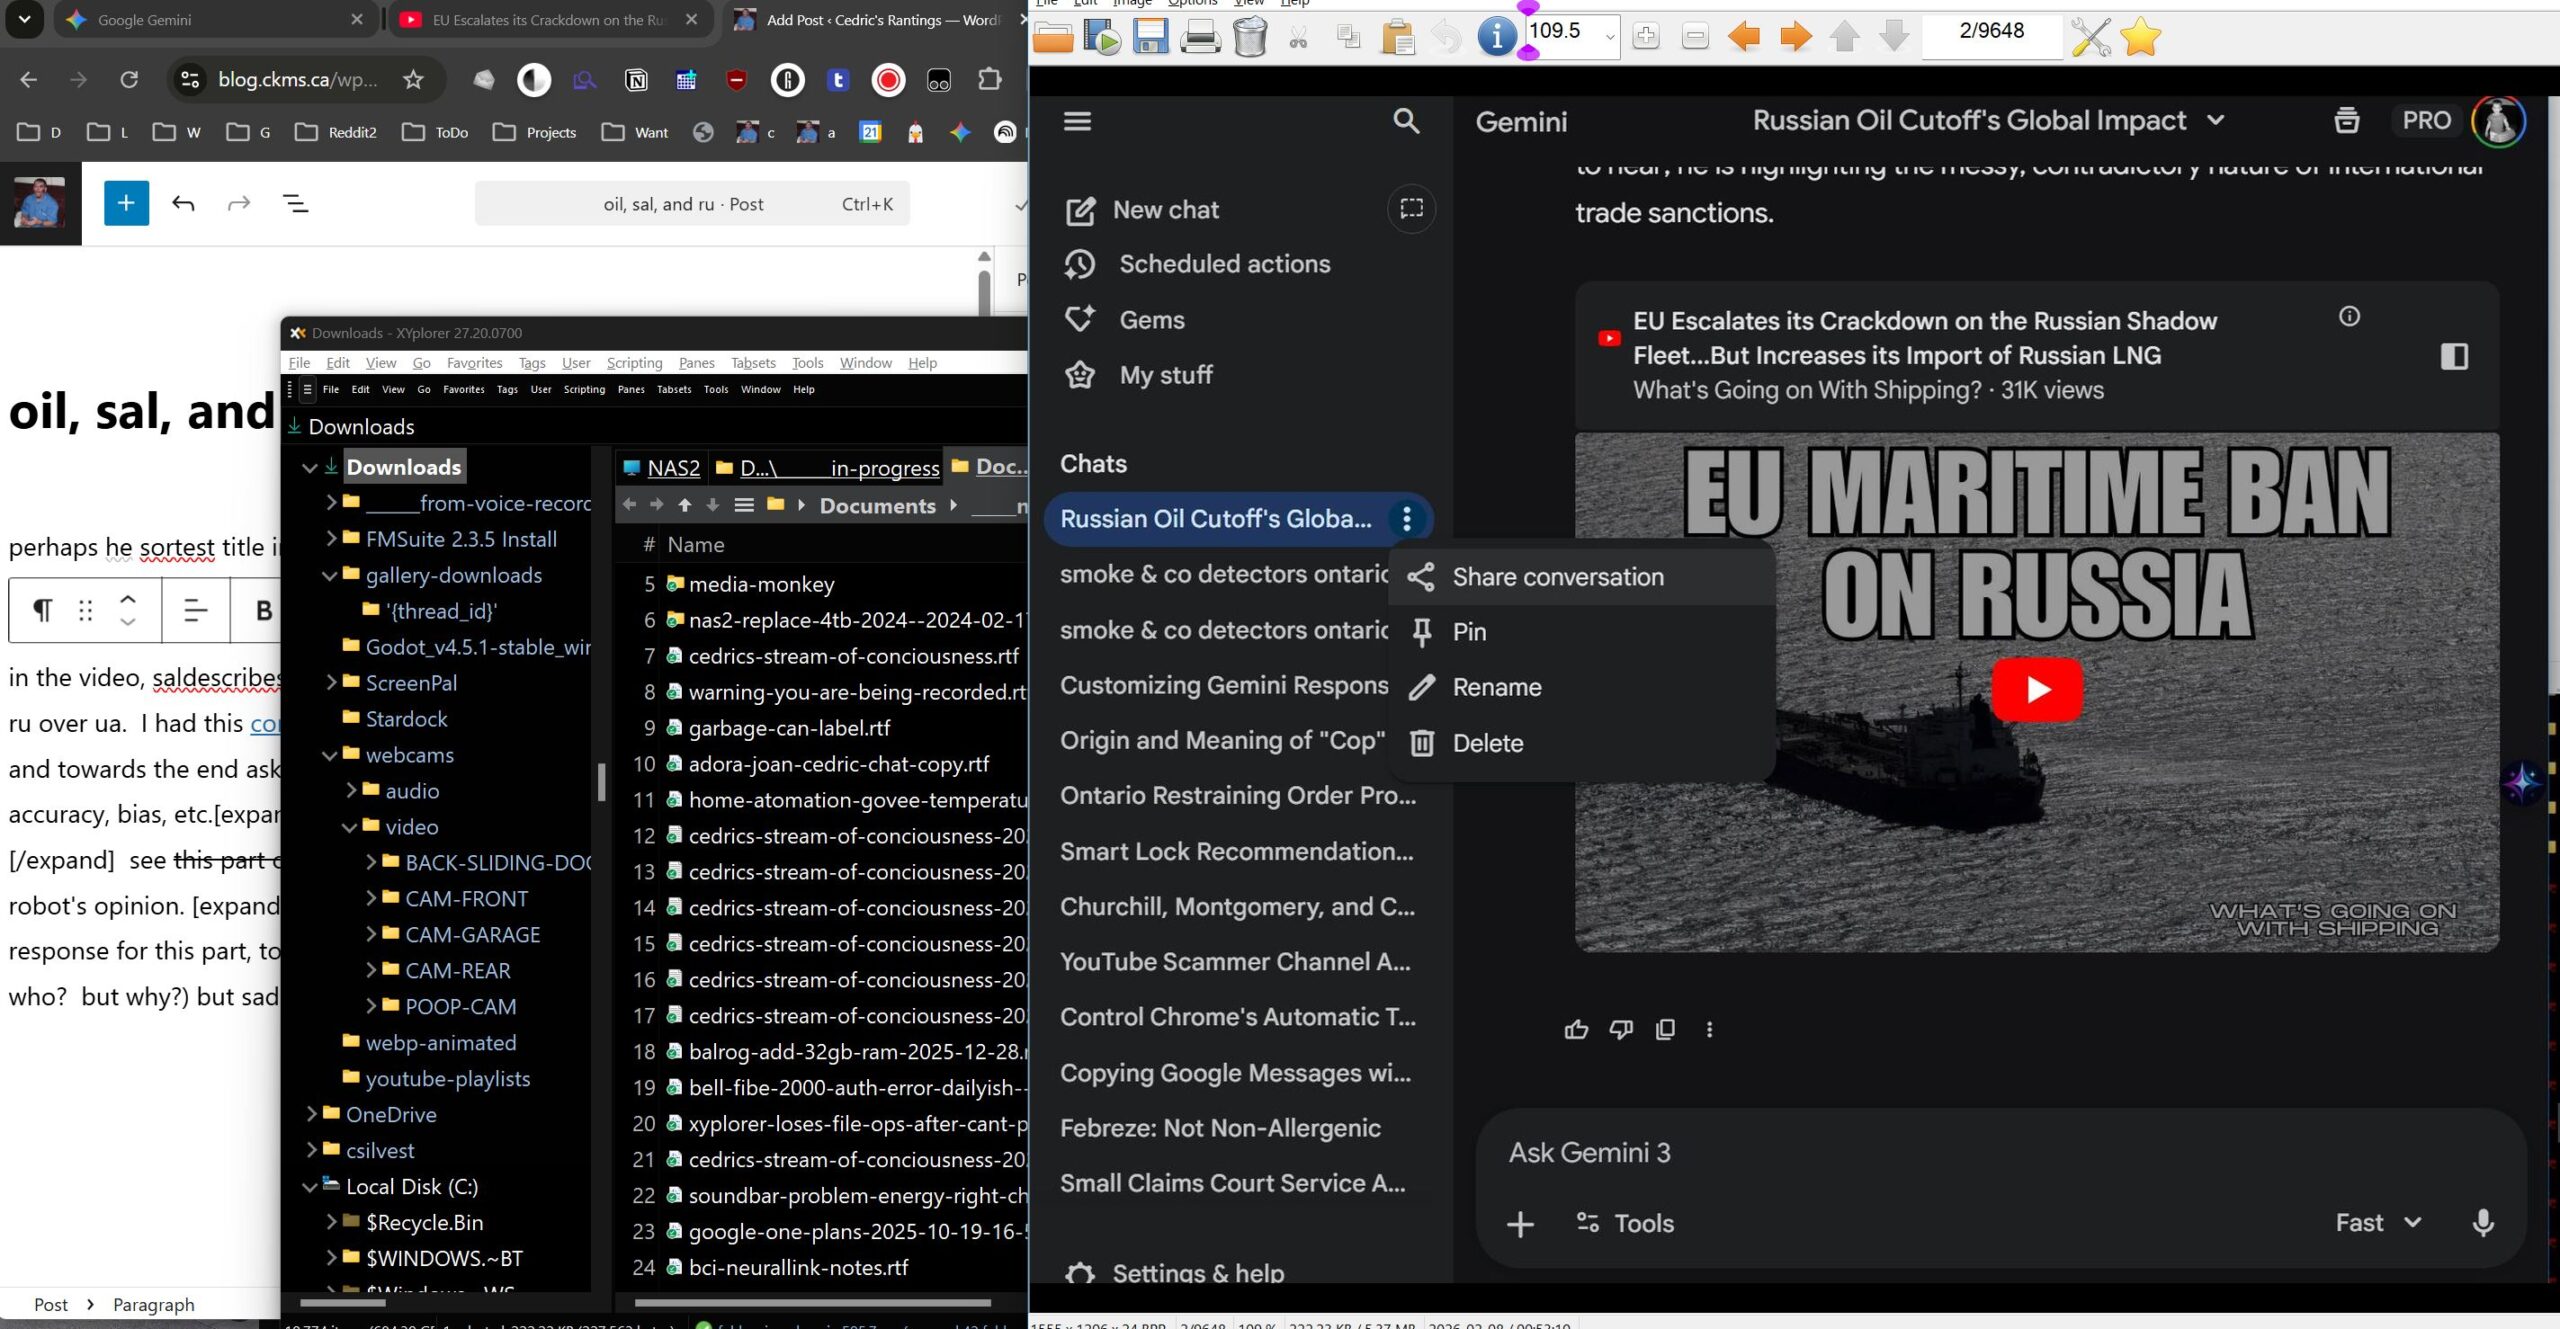The height and width of the screenshot is (1329, 2560).
Task: Expand the OneDrive tree node
Action: (x=311, y=1114)
